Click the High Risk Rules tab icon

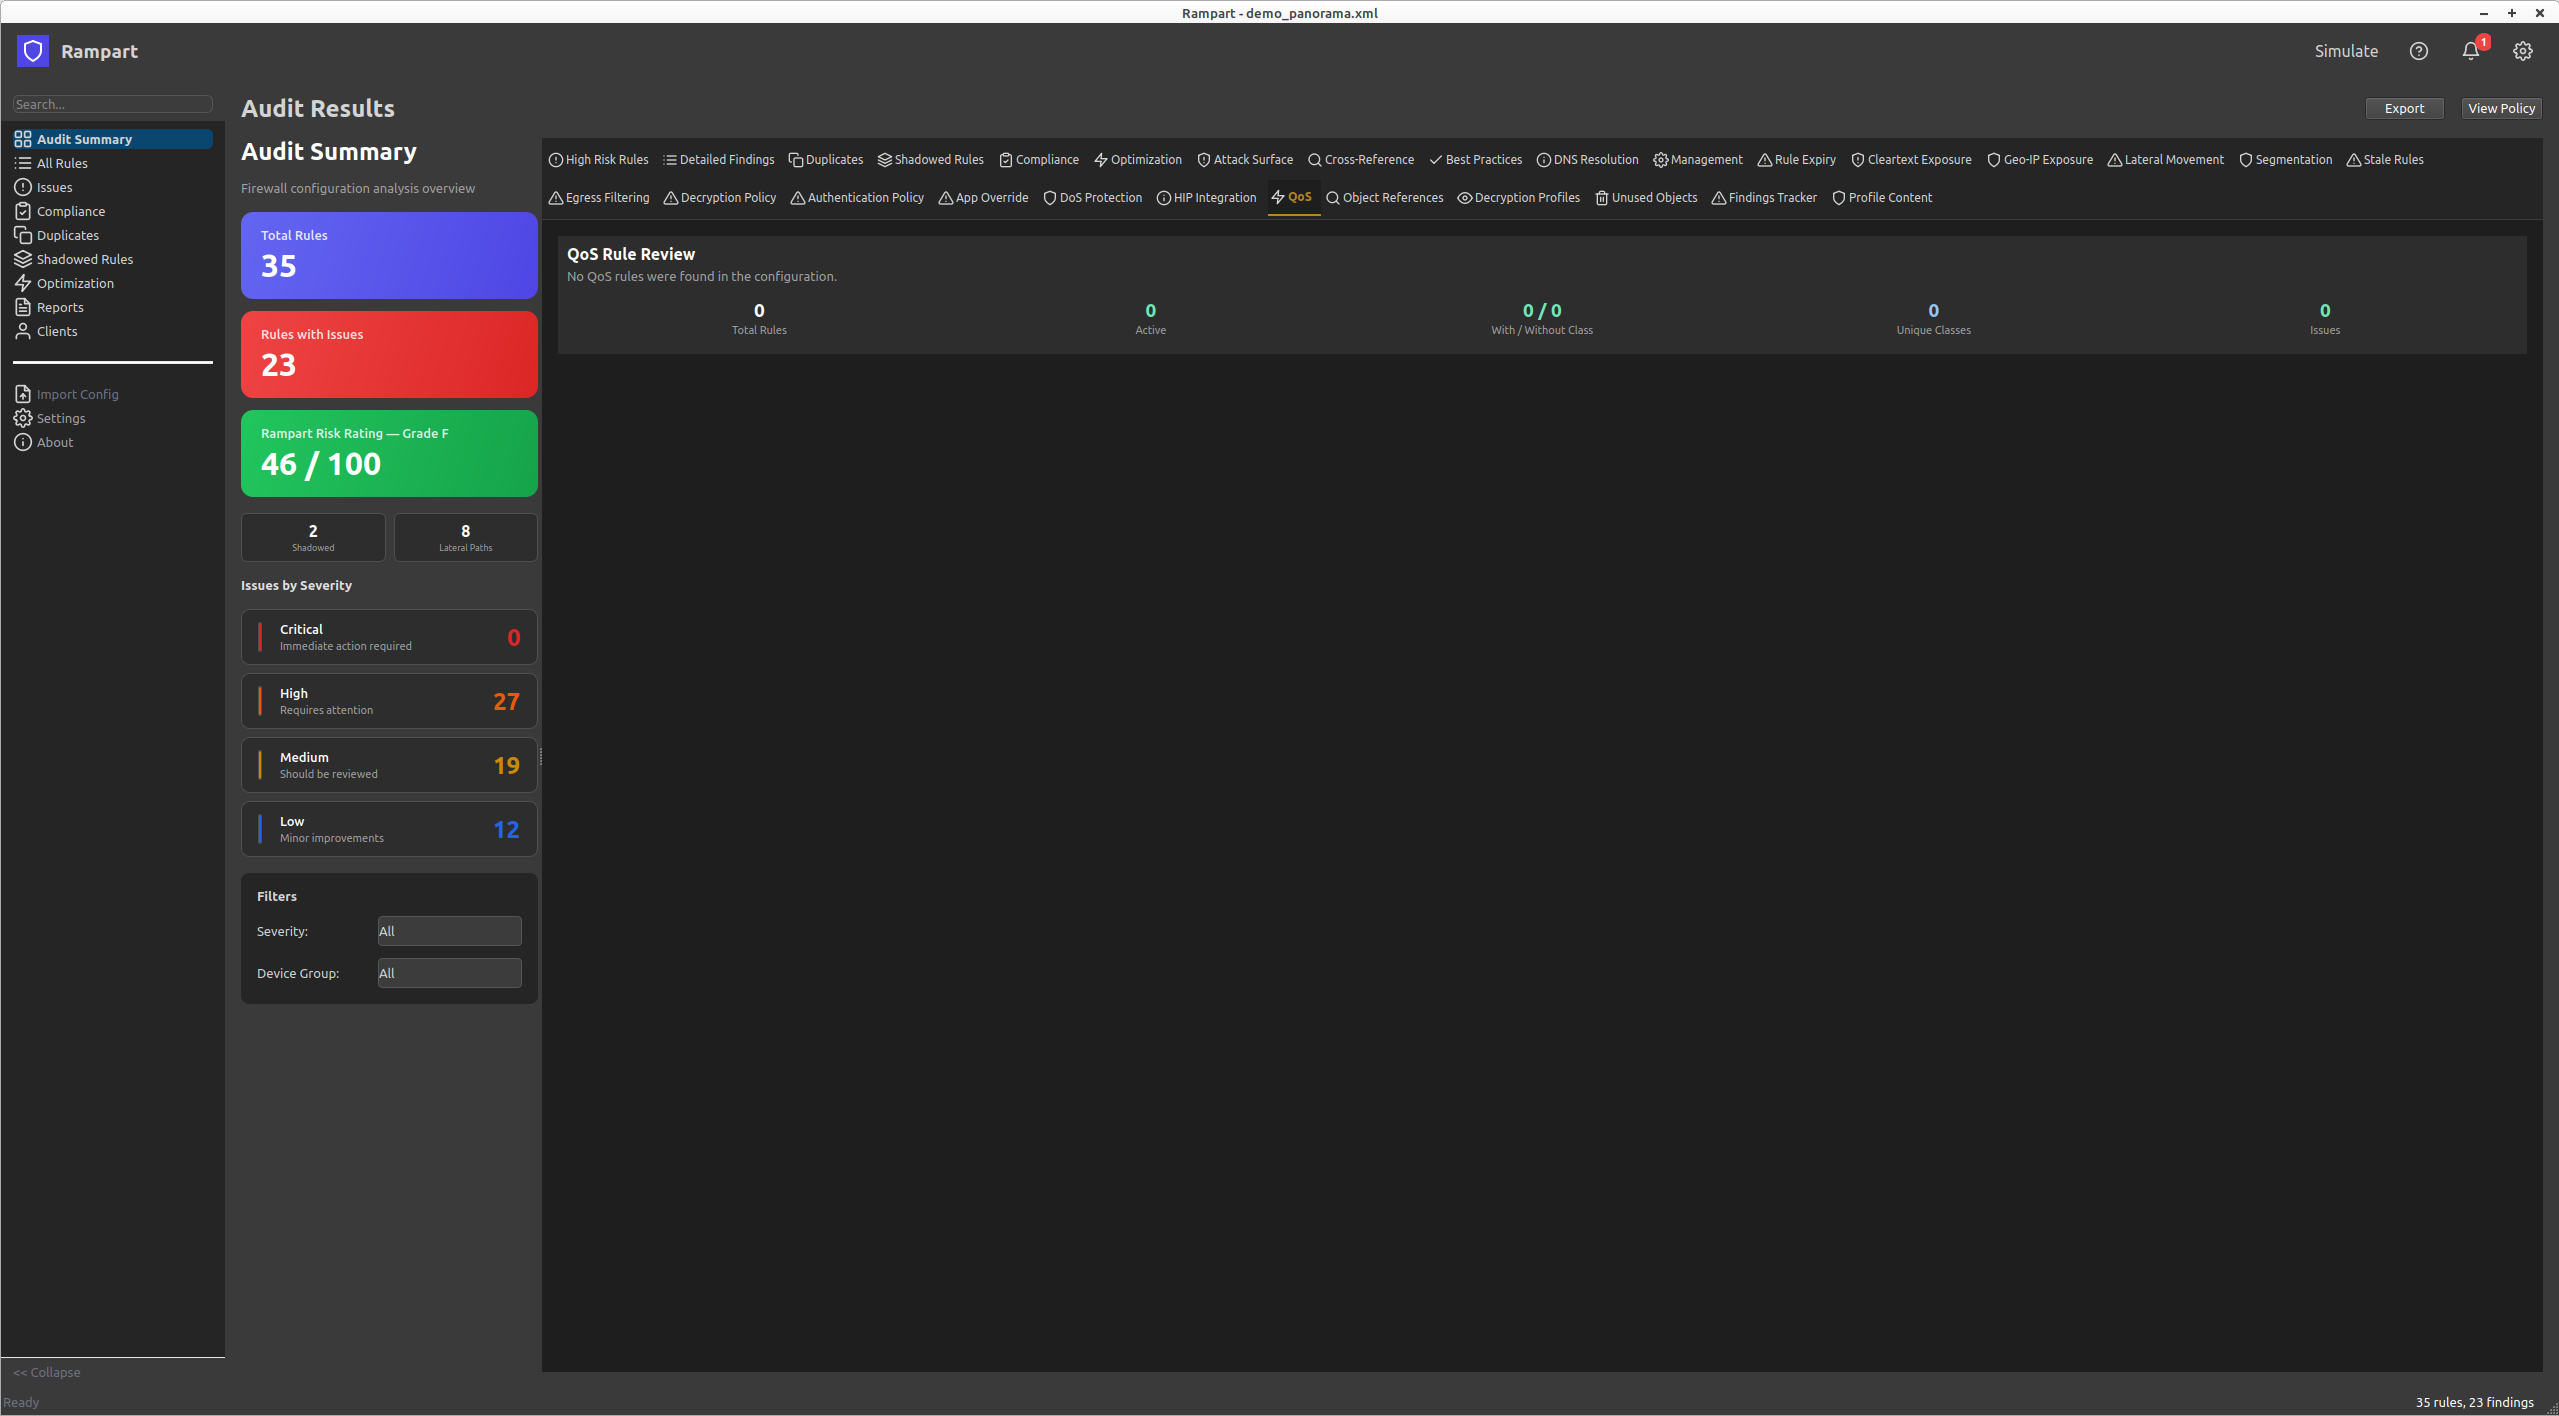(556, 160)
